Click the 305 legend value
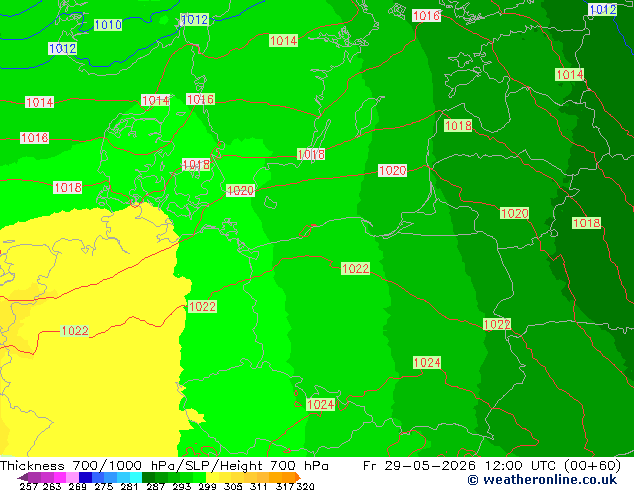634x490 pixels. coord(233,486)
